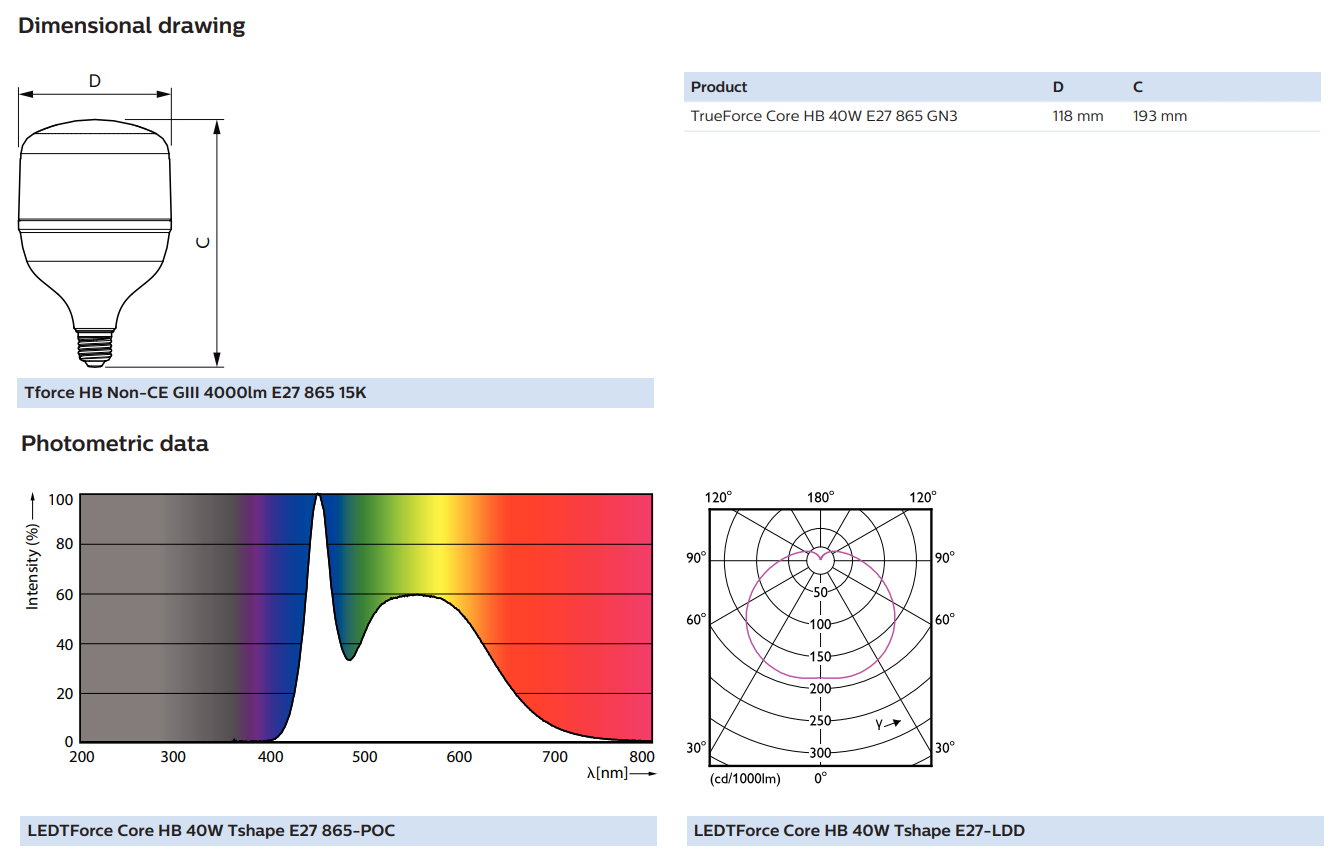
Task: Click the '200' value in polar diagram
Action: pos(820,689)
